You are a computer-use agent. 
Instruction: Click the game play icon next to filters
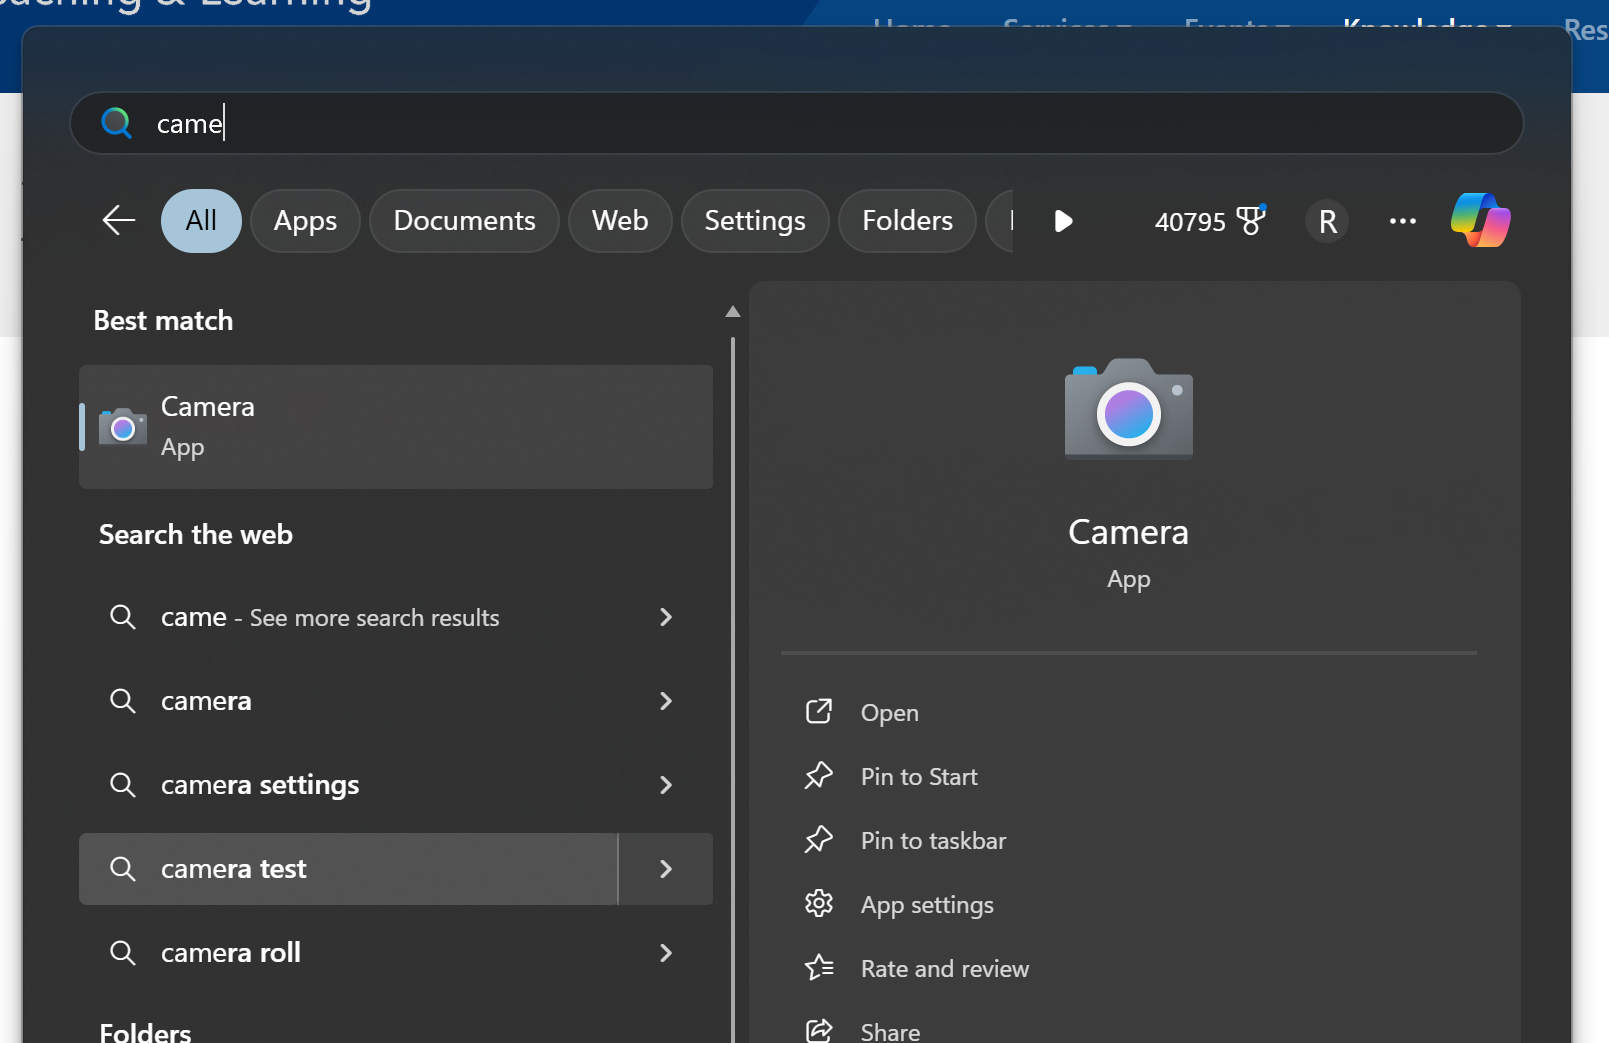click(x=1063, y=221)
